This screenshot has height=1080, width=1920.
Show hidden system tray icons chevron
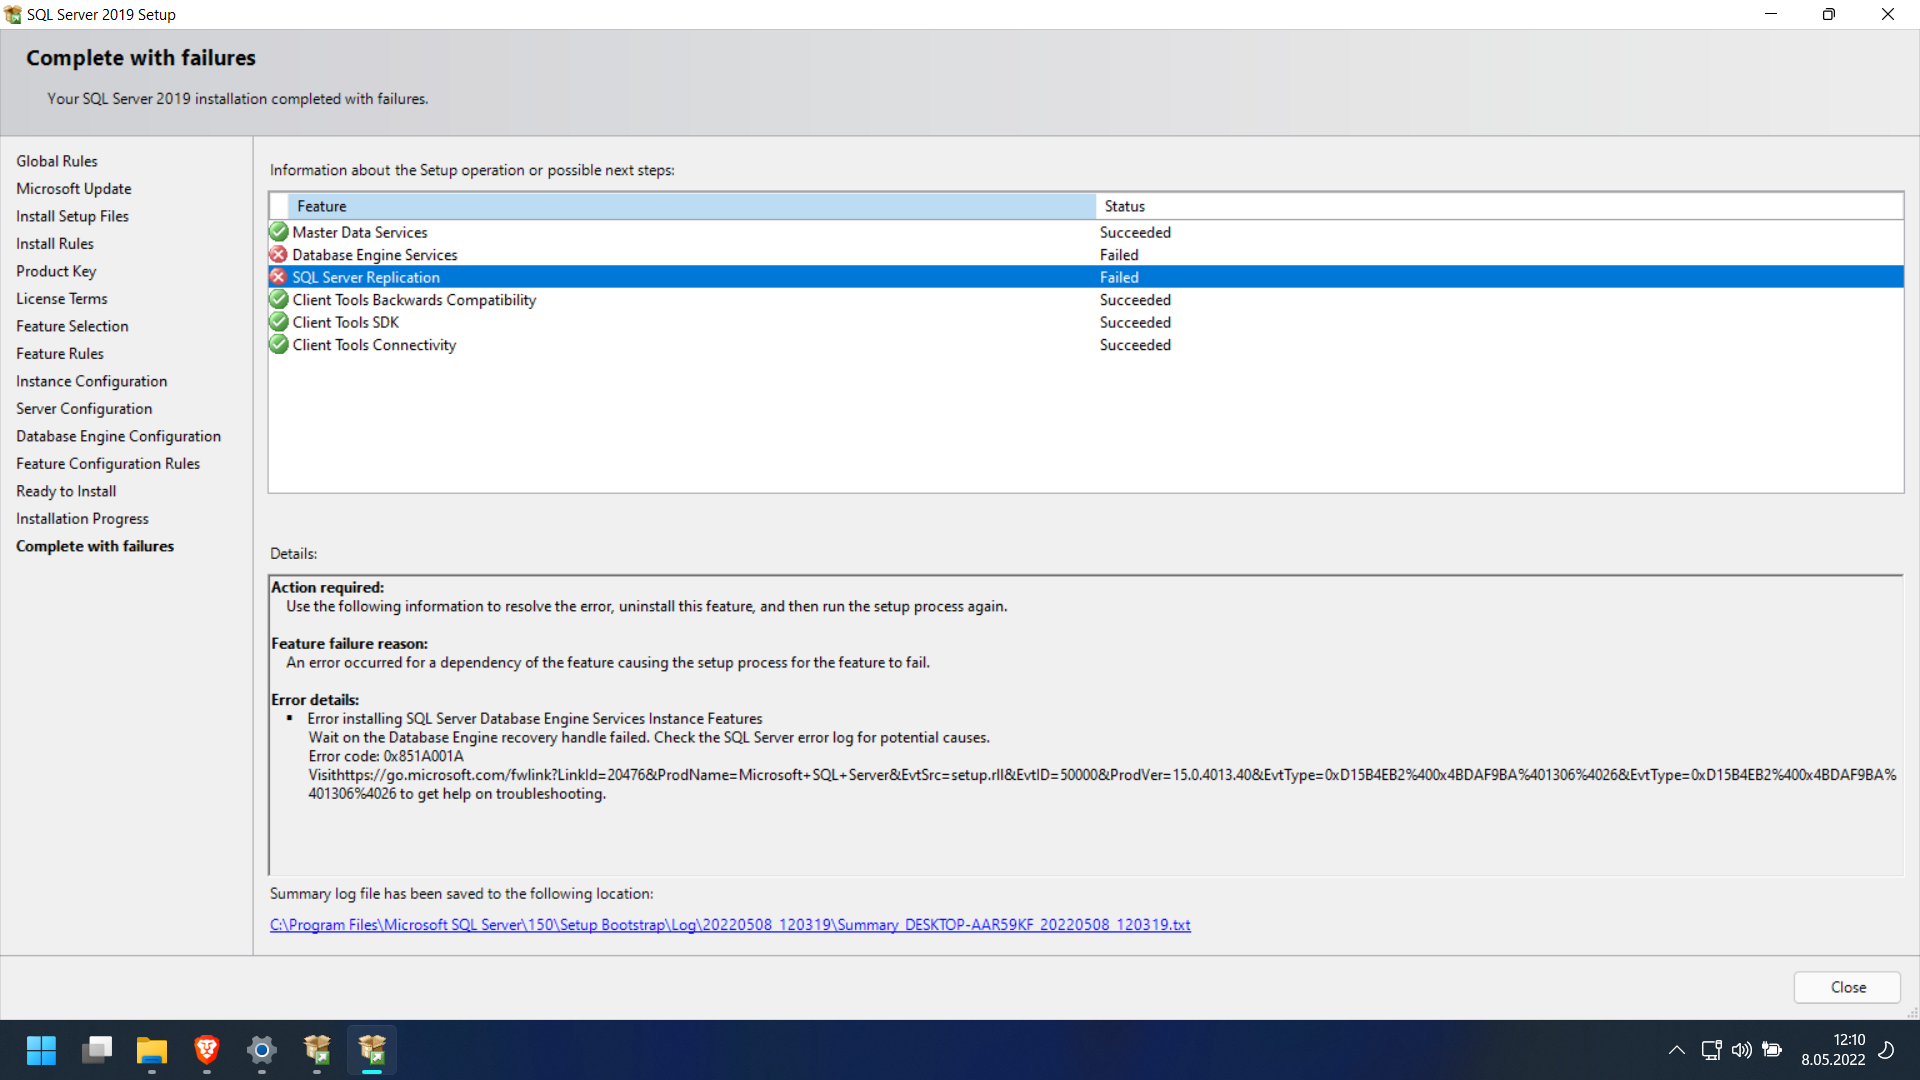[1677, 1050]
